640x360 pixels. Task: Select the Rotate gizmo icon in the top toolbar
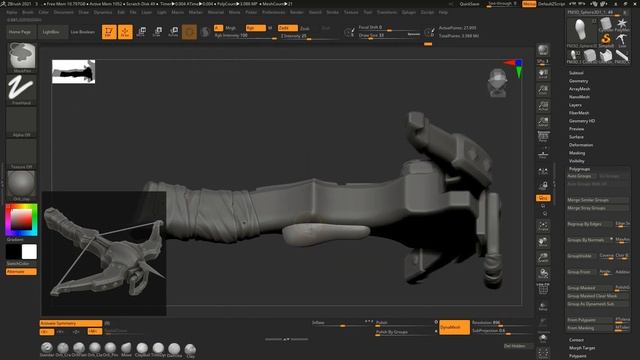pos(173,32)
